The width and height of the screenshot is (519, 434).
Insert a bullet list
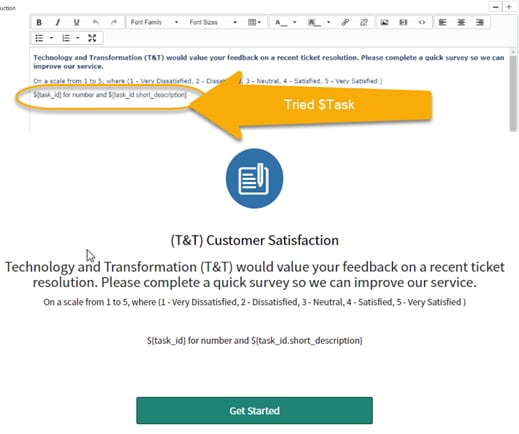pyautogui.click(x=39, y=38)
